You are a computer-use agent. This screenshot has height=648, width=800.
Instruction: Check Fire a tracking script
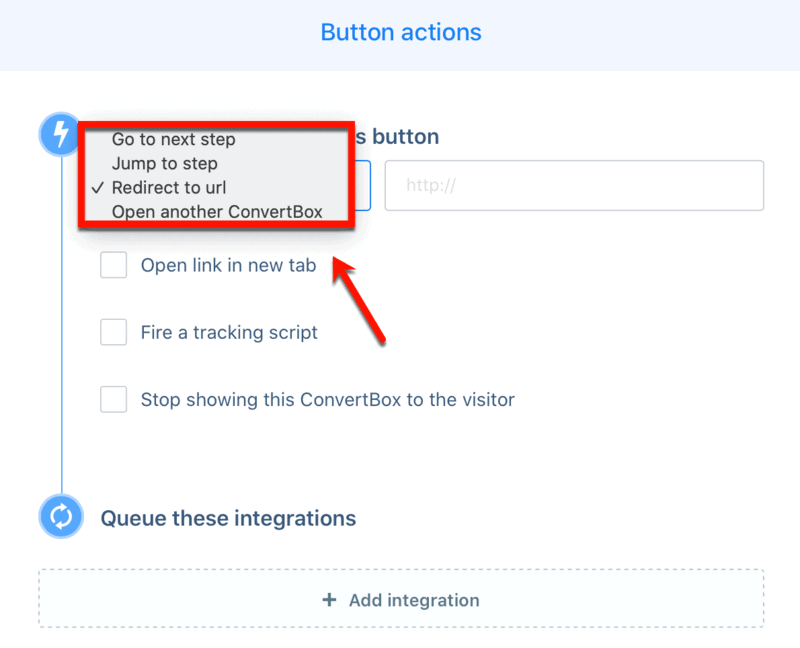tap(113, 332)
